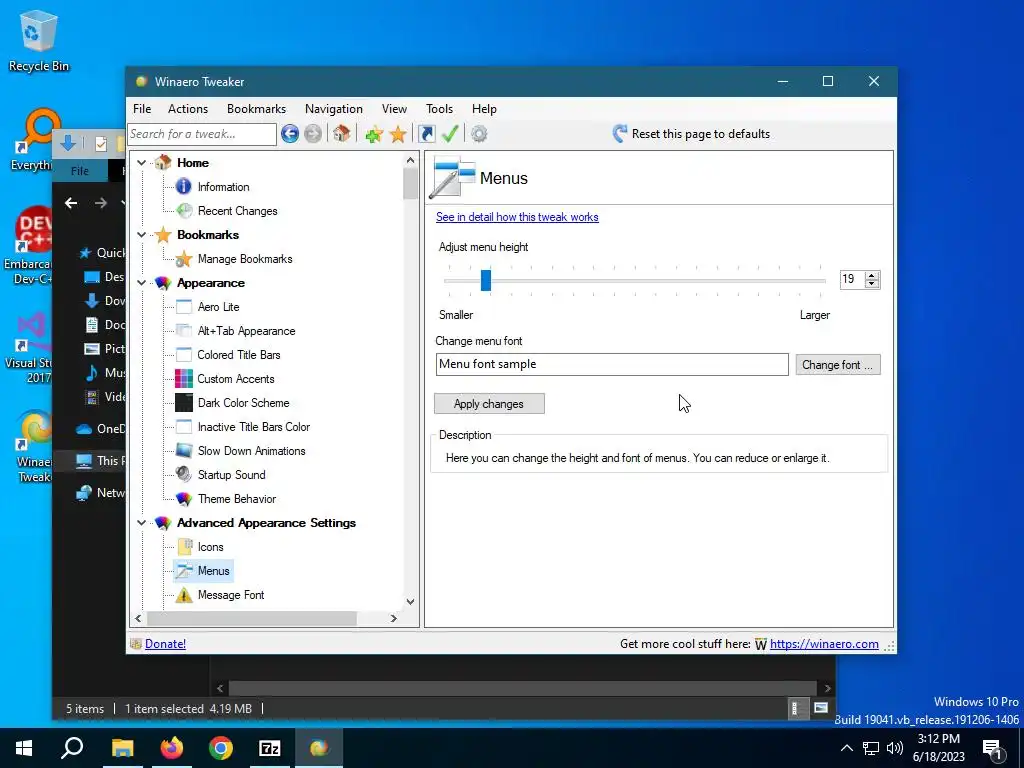Collapse the Home tree node
This screenshot has width=1024, height=768.
tap(141, 163)
